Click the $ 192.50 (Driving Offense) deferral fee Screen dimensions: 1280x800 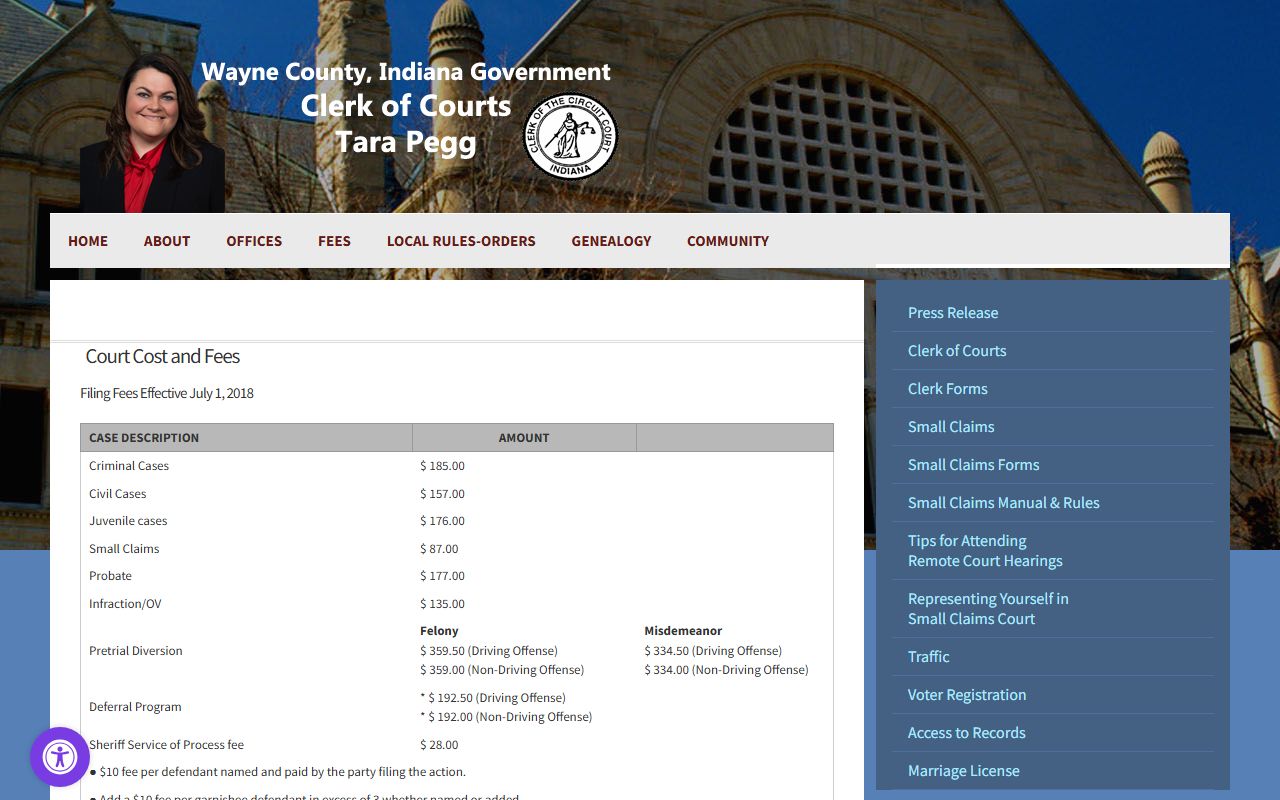(493, 698)
